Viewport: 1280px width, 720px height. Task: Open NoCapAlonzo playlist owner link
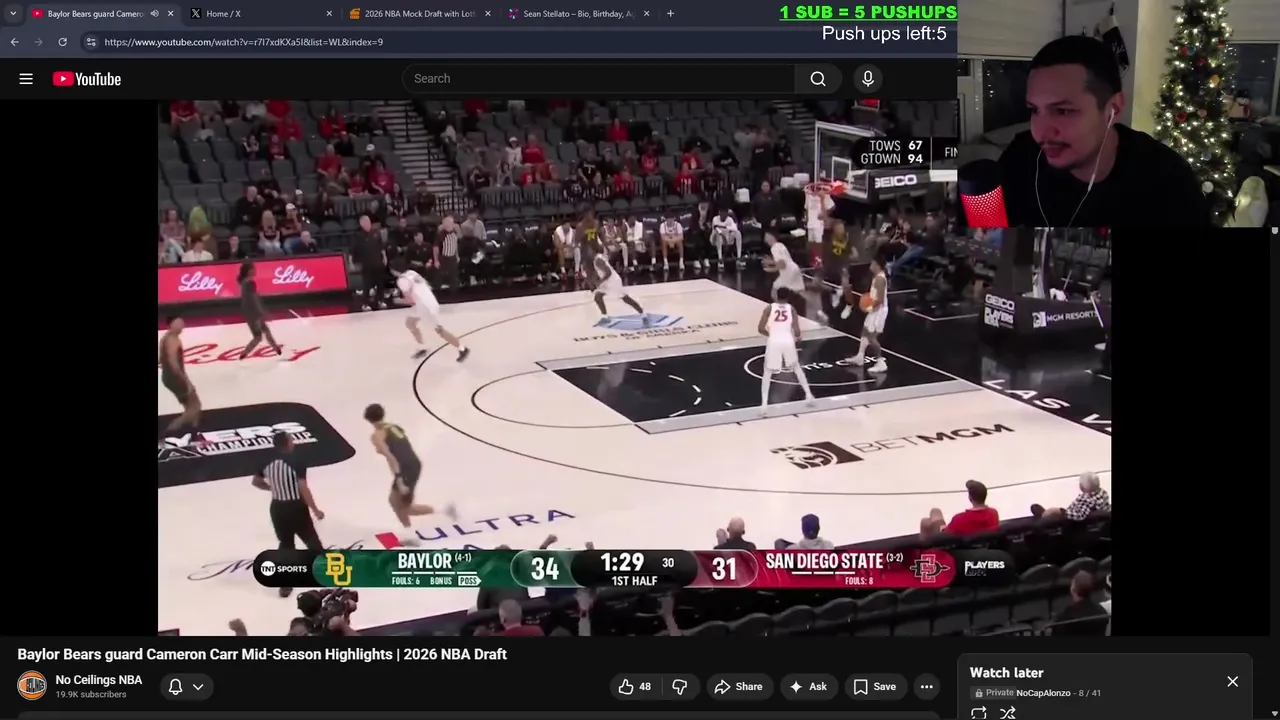1043,693
